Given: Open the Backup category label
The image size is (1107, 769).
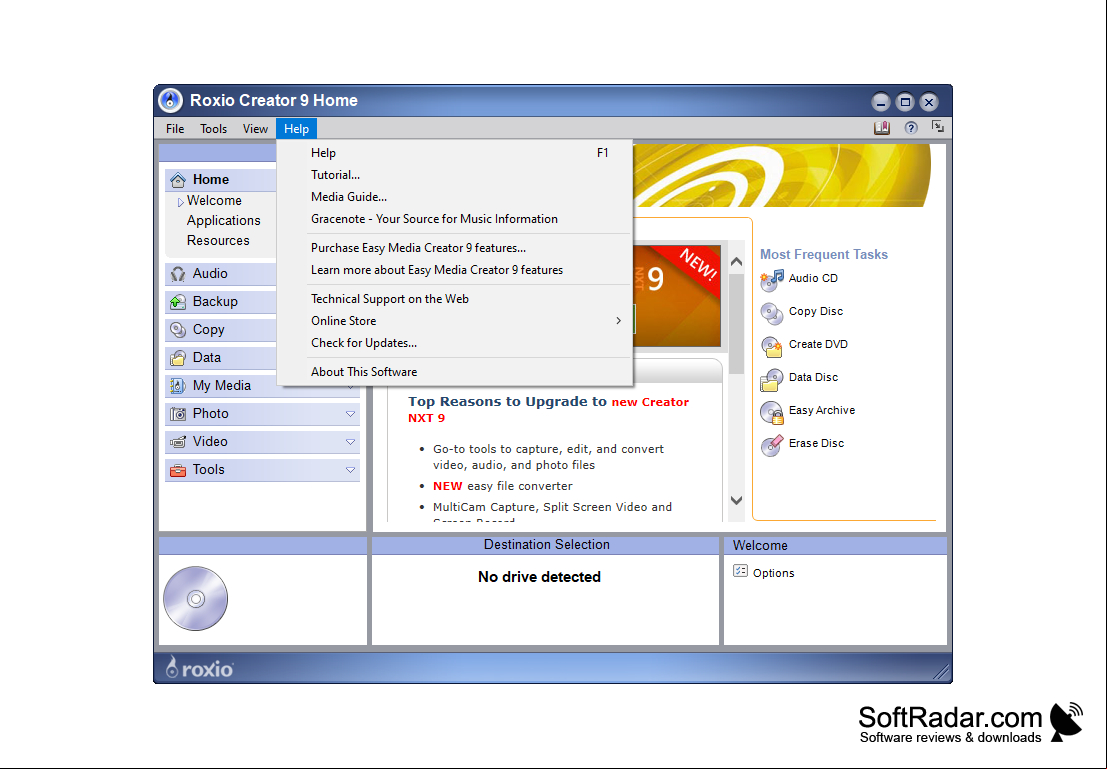Looking at the screenshot, I should (x=215, y=302).
